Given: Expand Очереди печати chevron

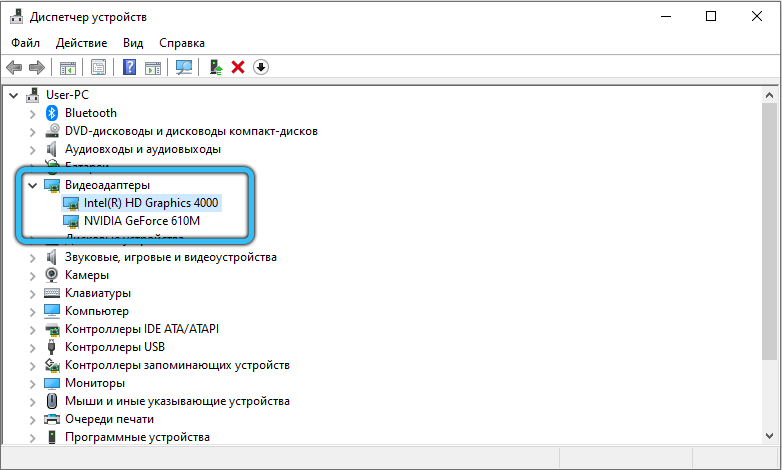Looking at the screenshot, I should click(32, 419).
